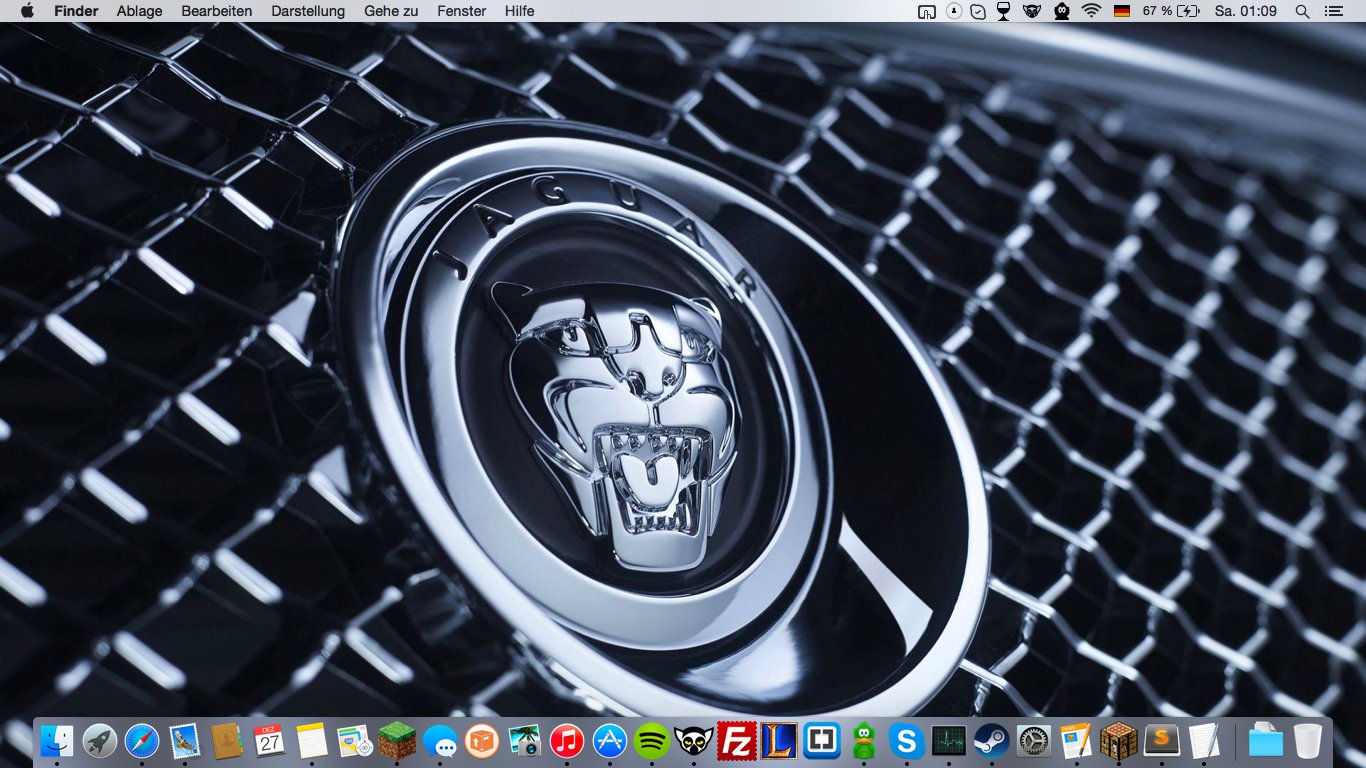1366x768 pixels.
Task: Open the lemur face app in Dock
Action: 694,741
